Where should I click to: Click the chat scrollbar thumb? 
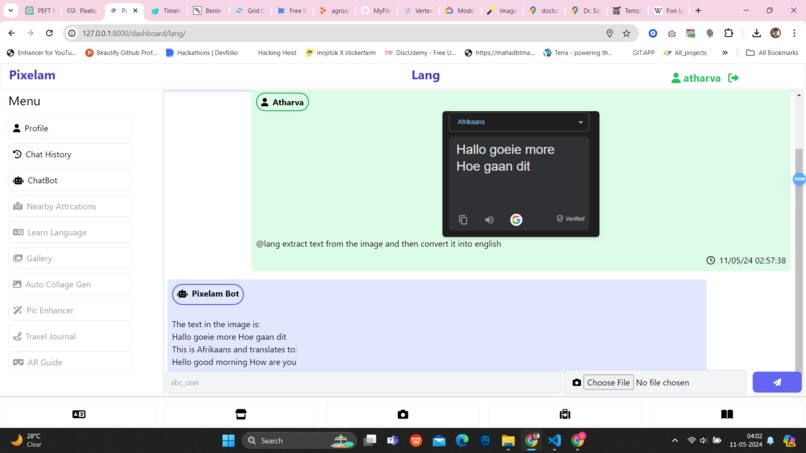(x=798, y=260)
